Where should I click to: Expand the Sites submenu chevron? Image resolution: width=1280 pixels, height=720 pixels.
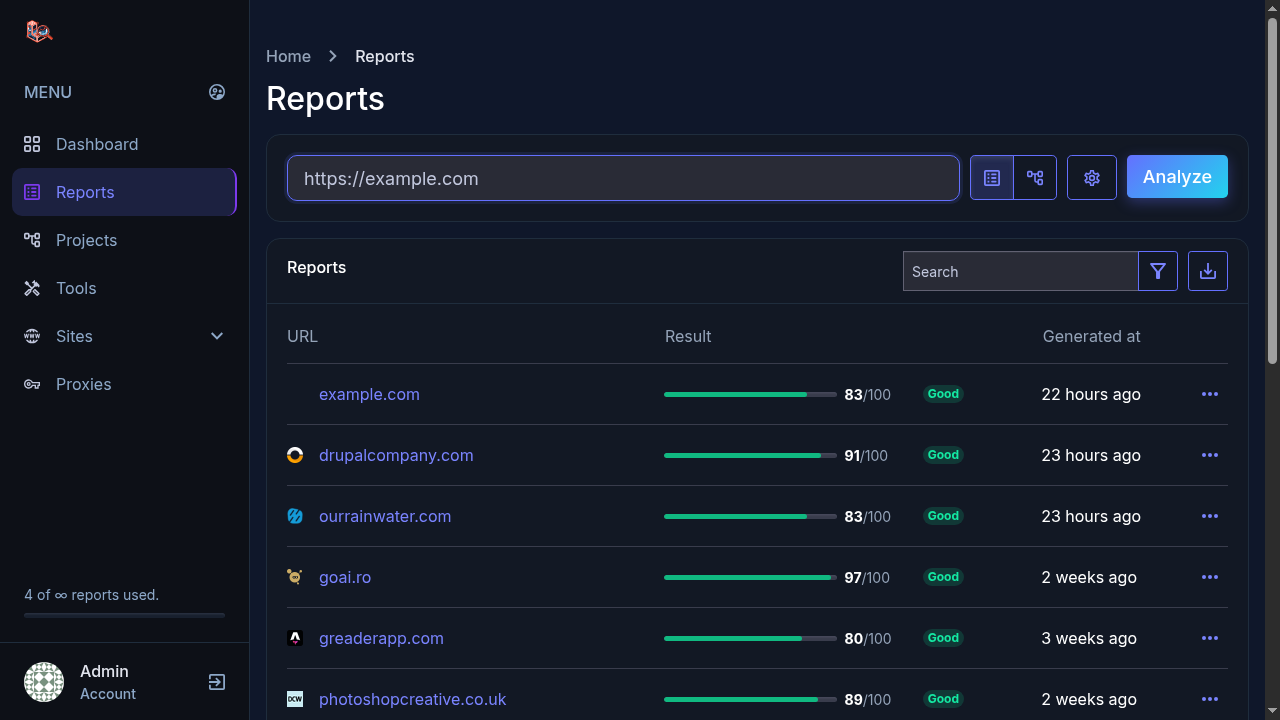(217, 336)
